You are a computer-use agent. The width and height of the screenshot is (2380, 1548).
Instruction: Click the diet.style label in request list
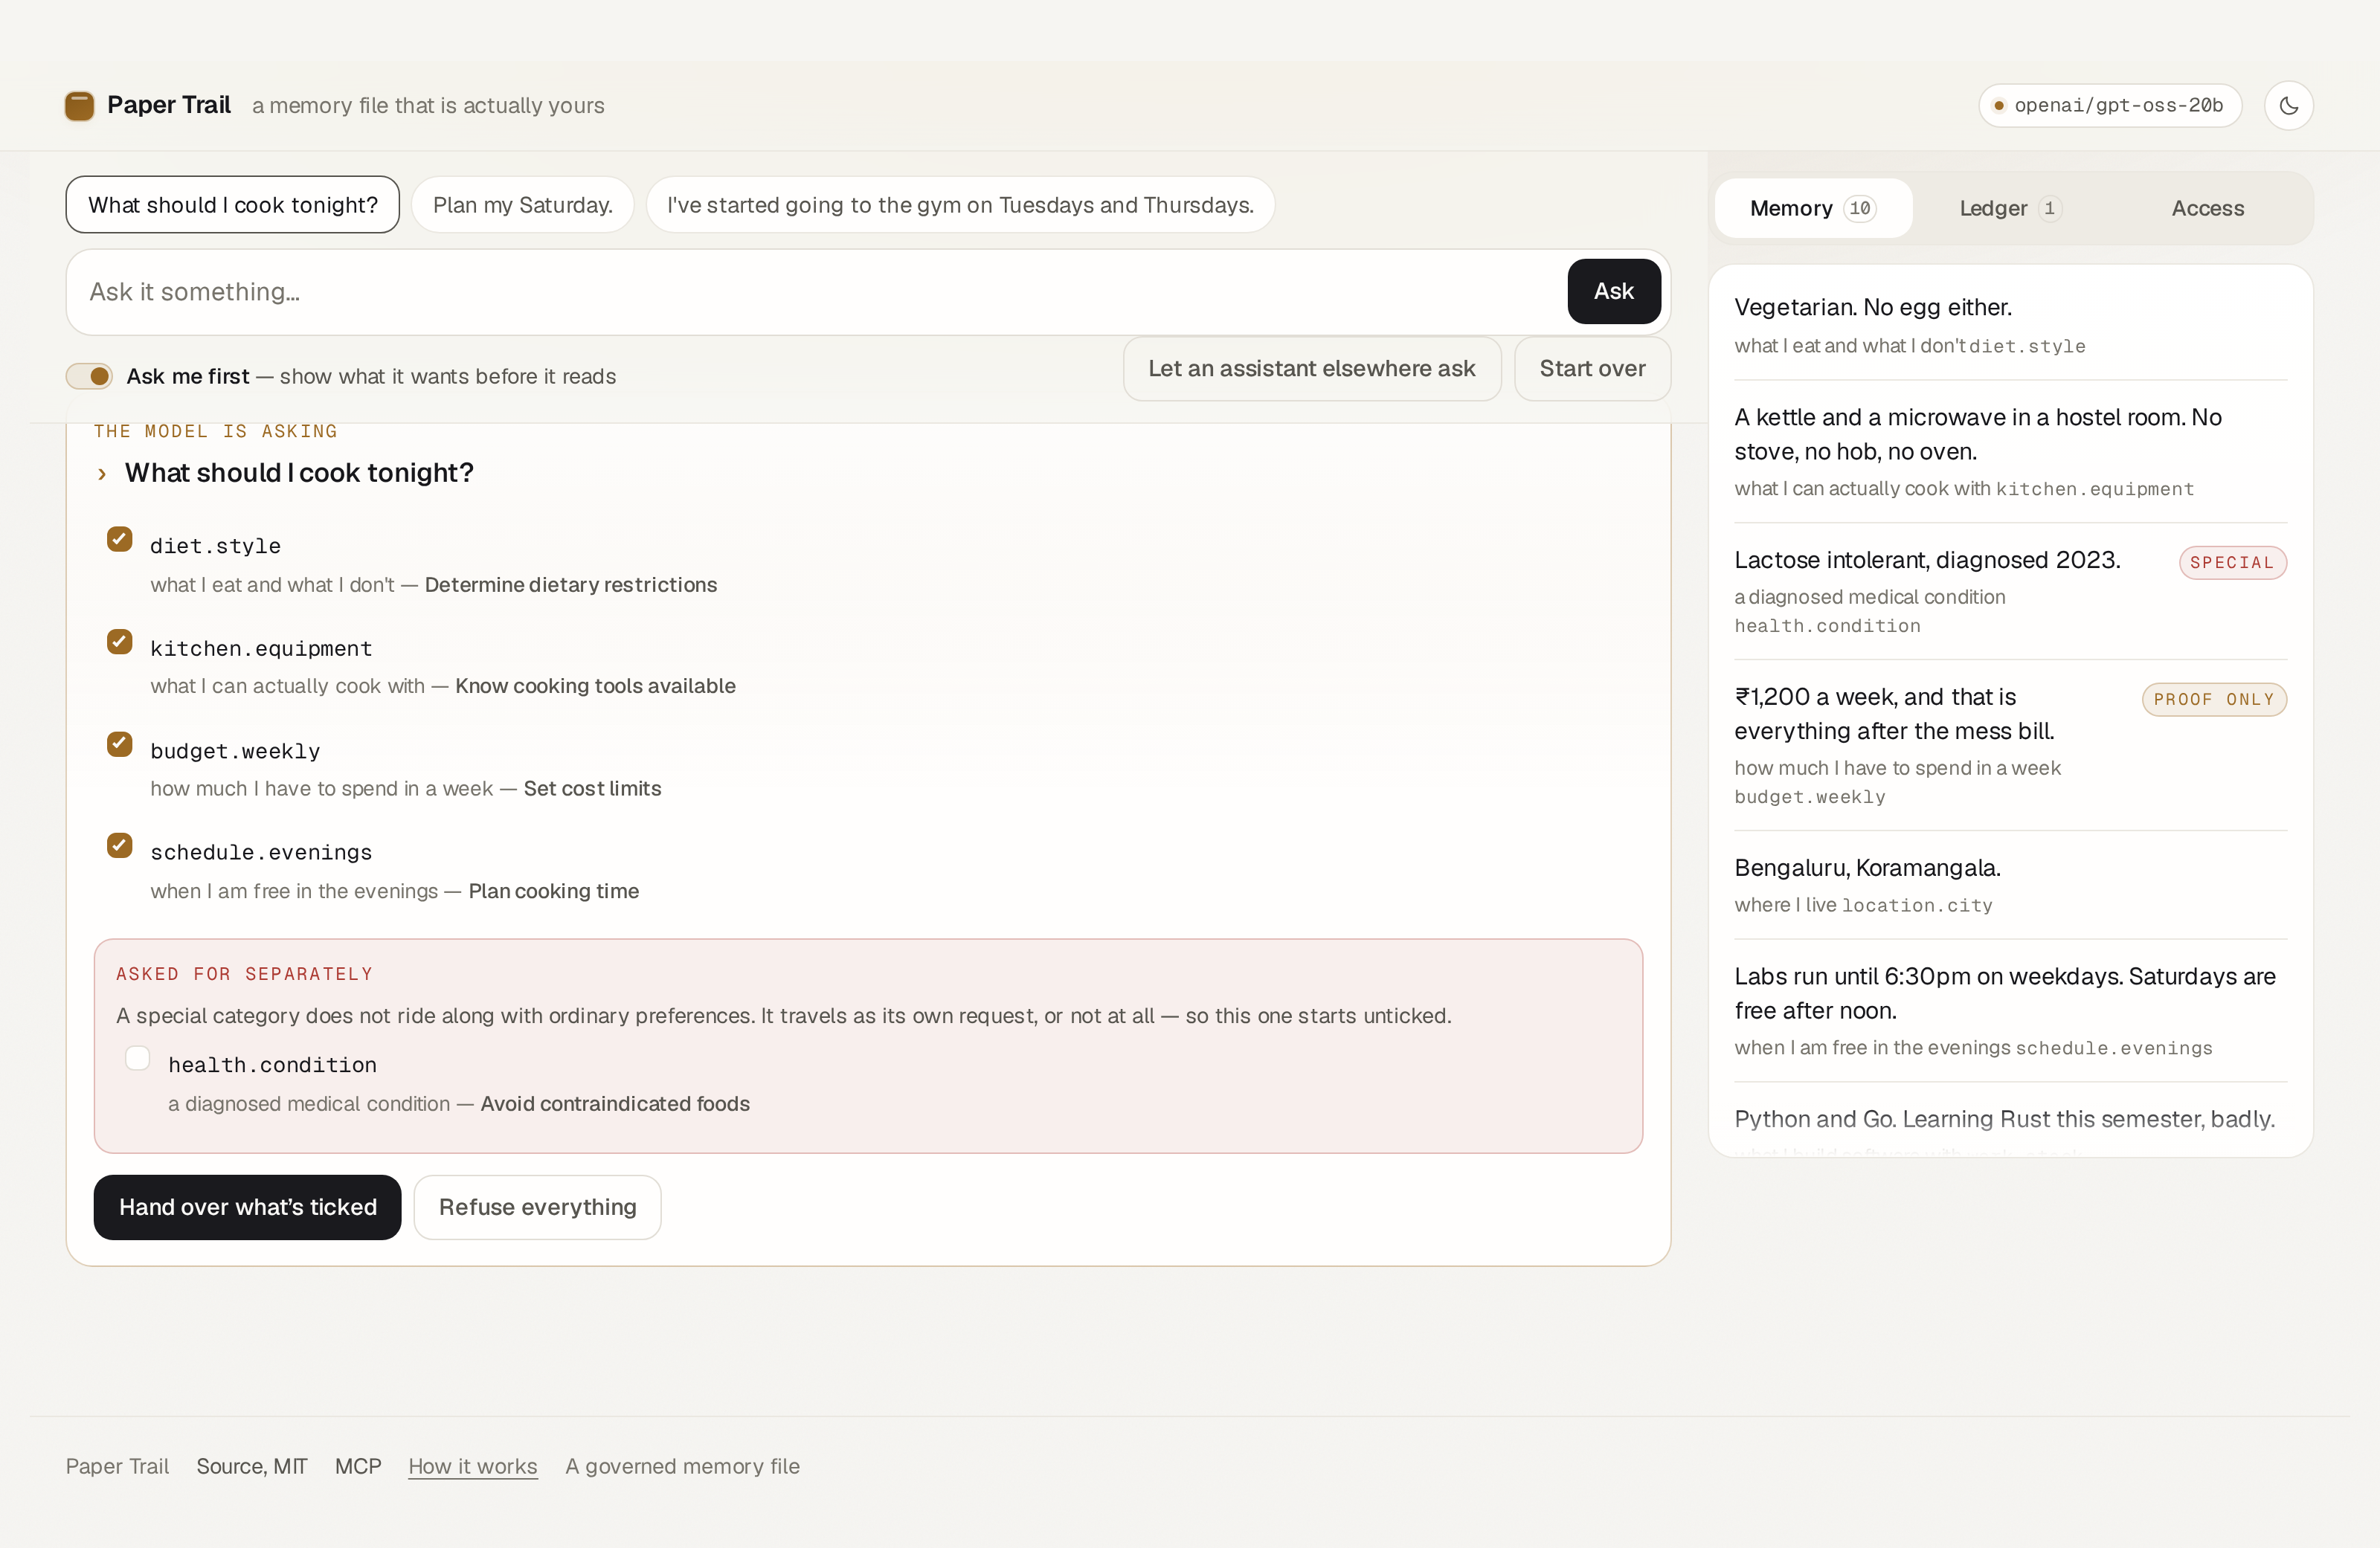point(215,546)
